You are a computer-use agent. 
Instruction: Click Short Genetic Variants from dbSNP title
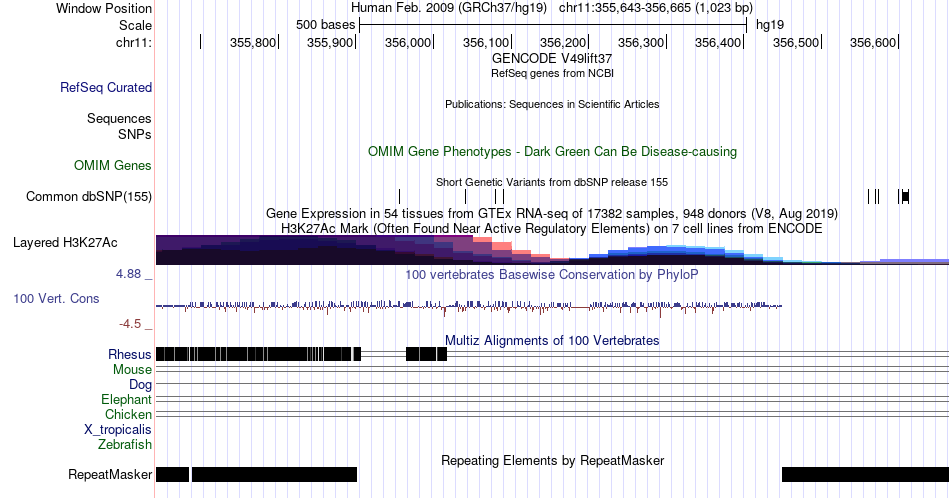click(x=552, y=182)
